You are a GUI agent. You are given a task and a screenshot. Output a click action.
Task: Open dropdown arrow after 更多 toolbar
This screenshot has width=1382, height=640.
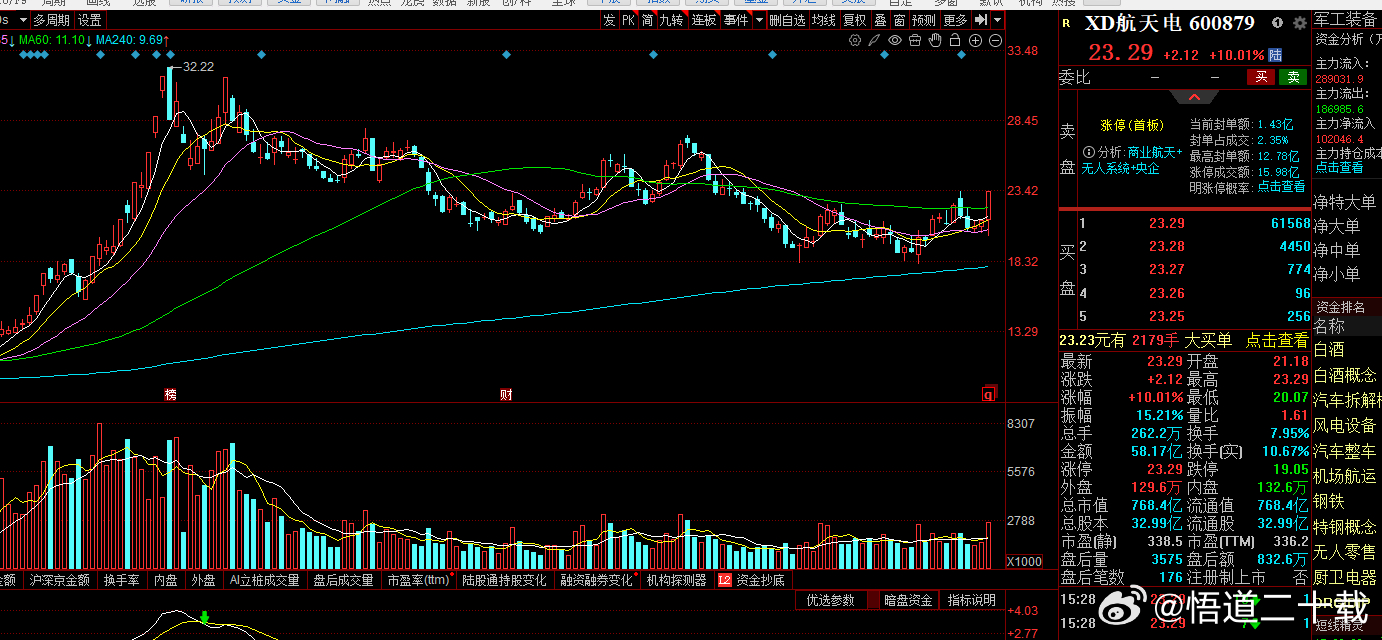(997, 20)
